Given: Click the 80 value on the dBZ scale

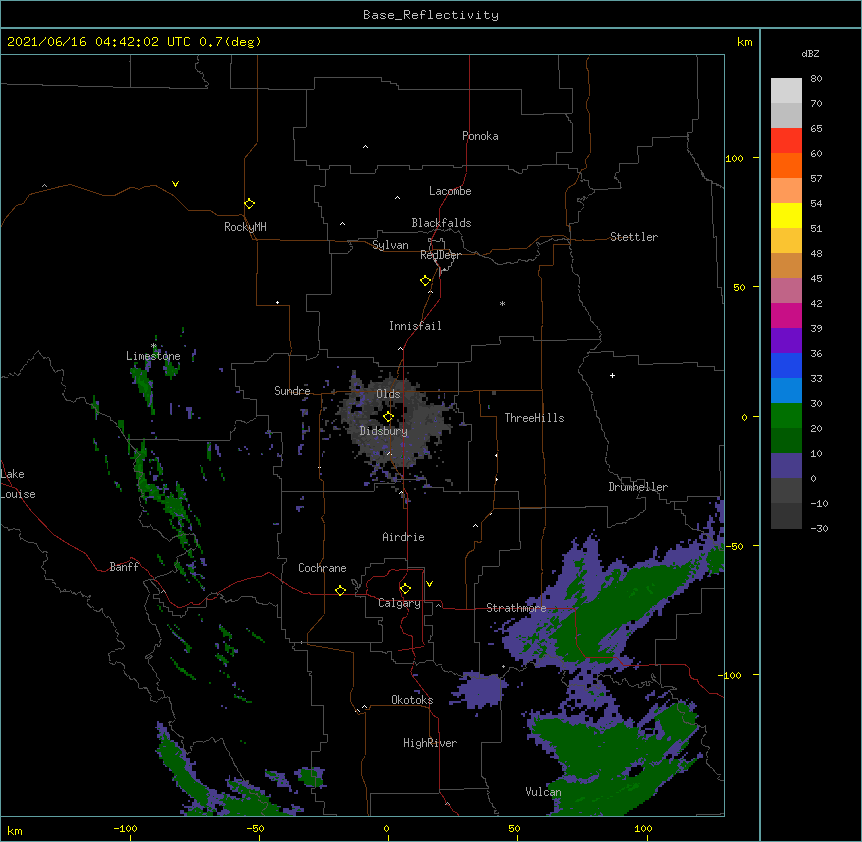Looking at the screenshot, I should [x=816, y=79].
